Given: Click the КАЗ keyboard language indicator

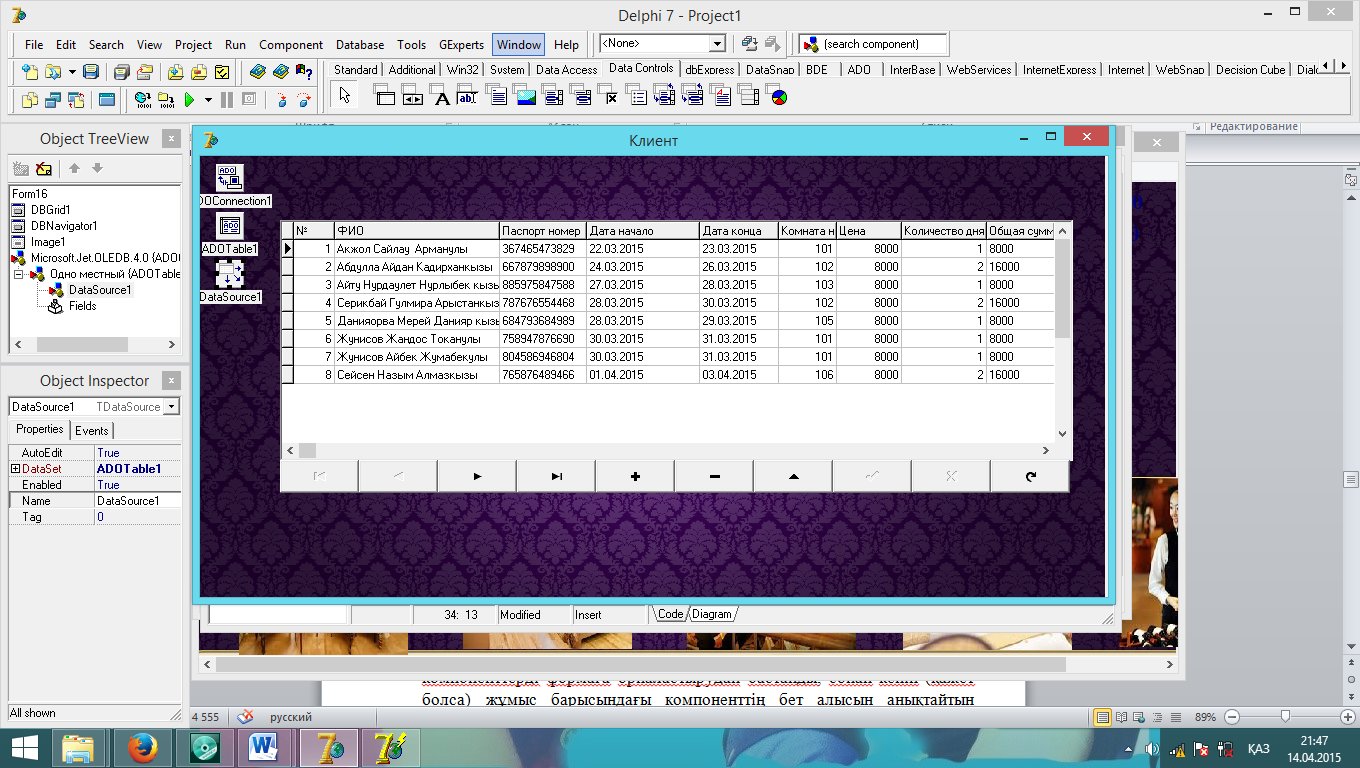Looking at the screenshot, I should pos(1259,748).
